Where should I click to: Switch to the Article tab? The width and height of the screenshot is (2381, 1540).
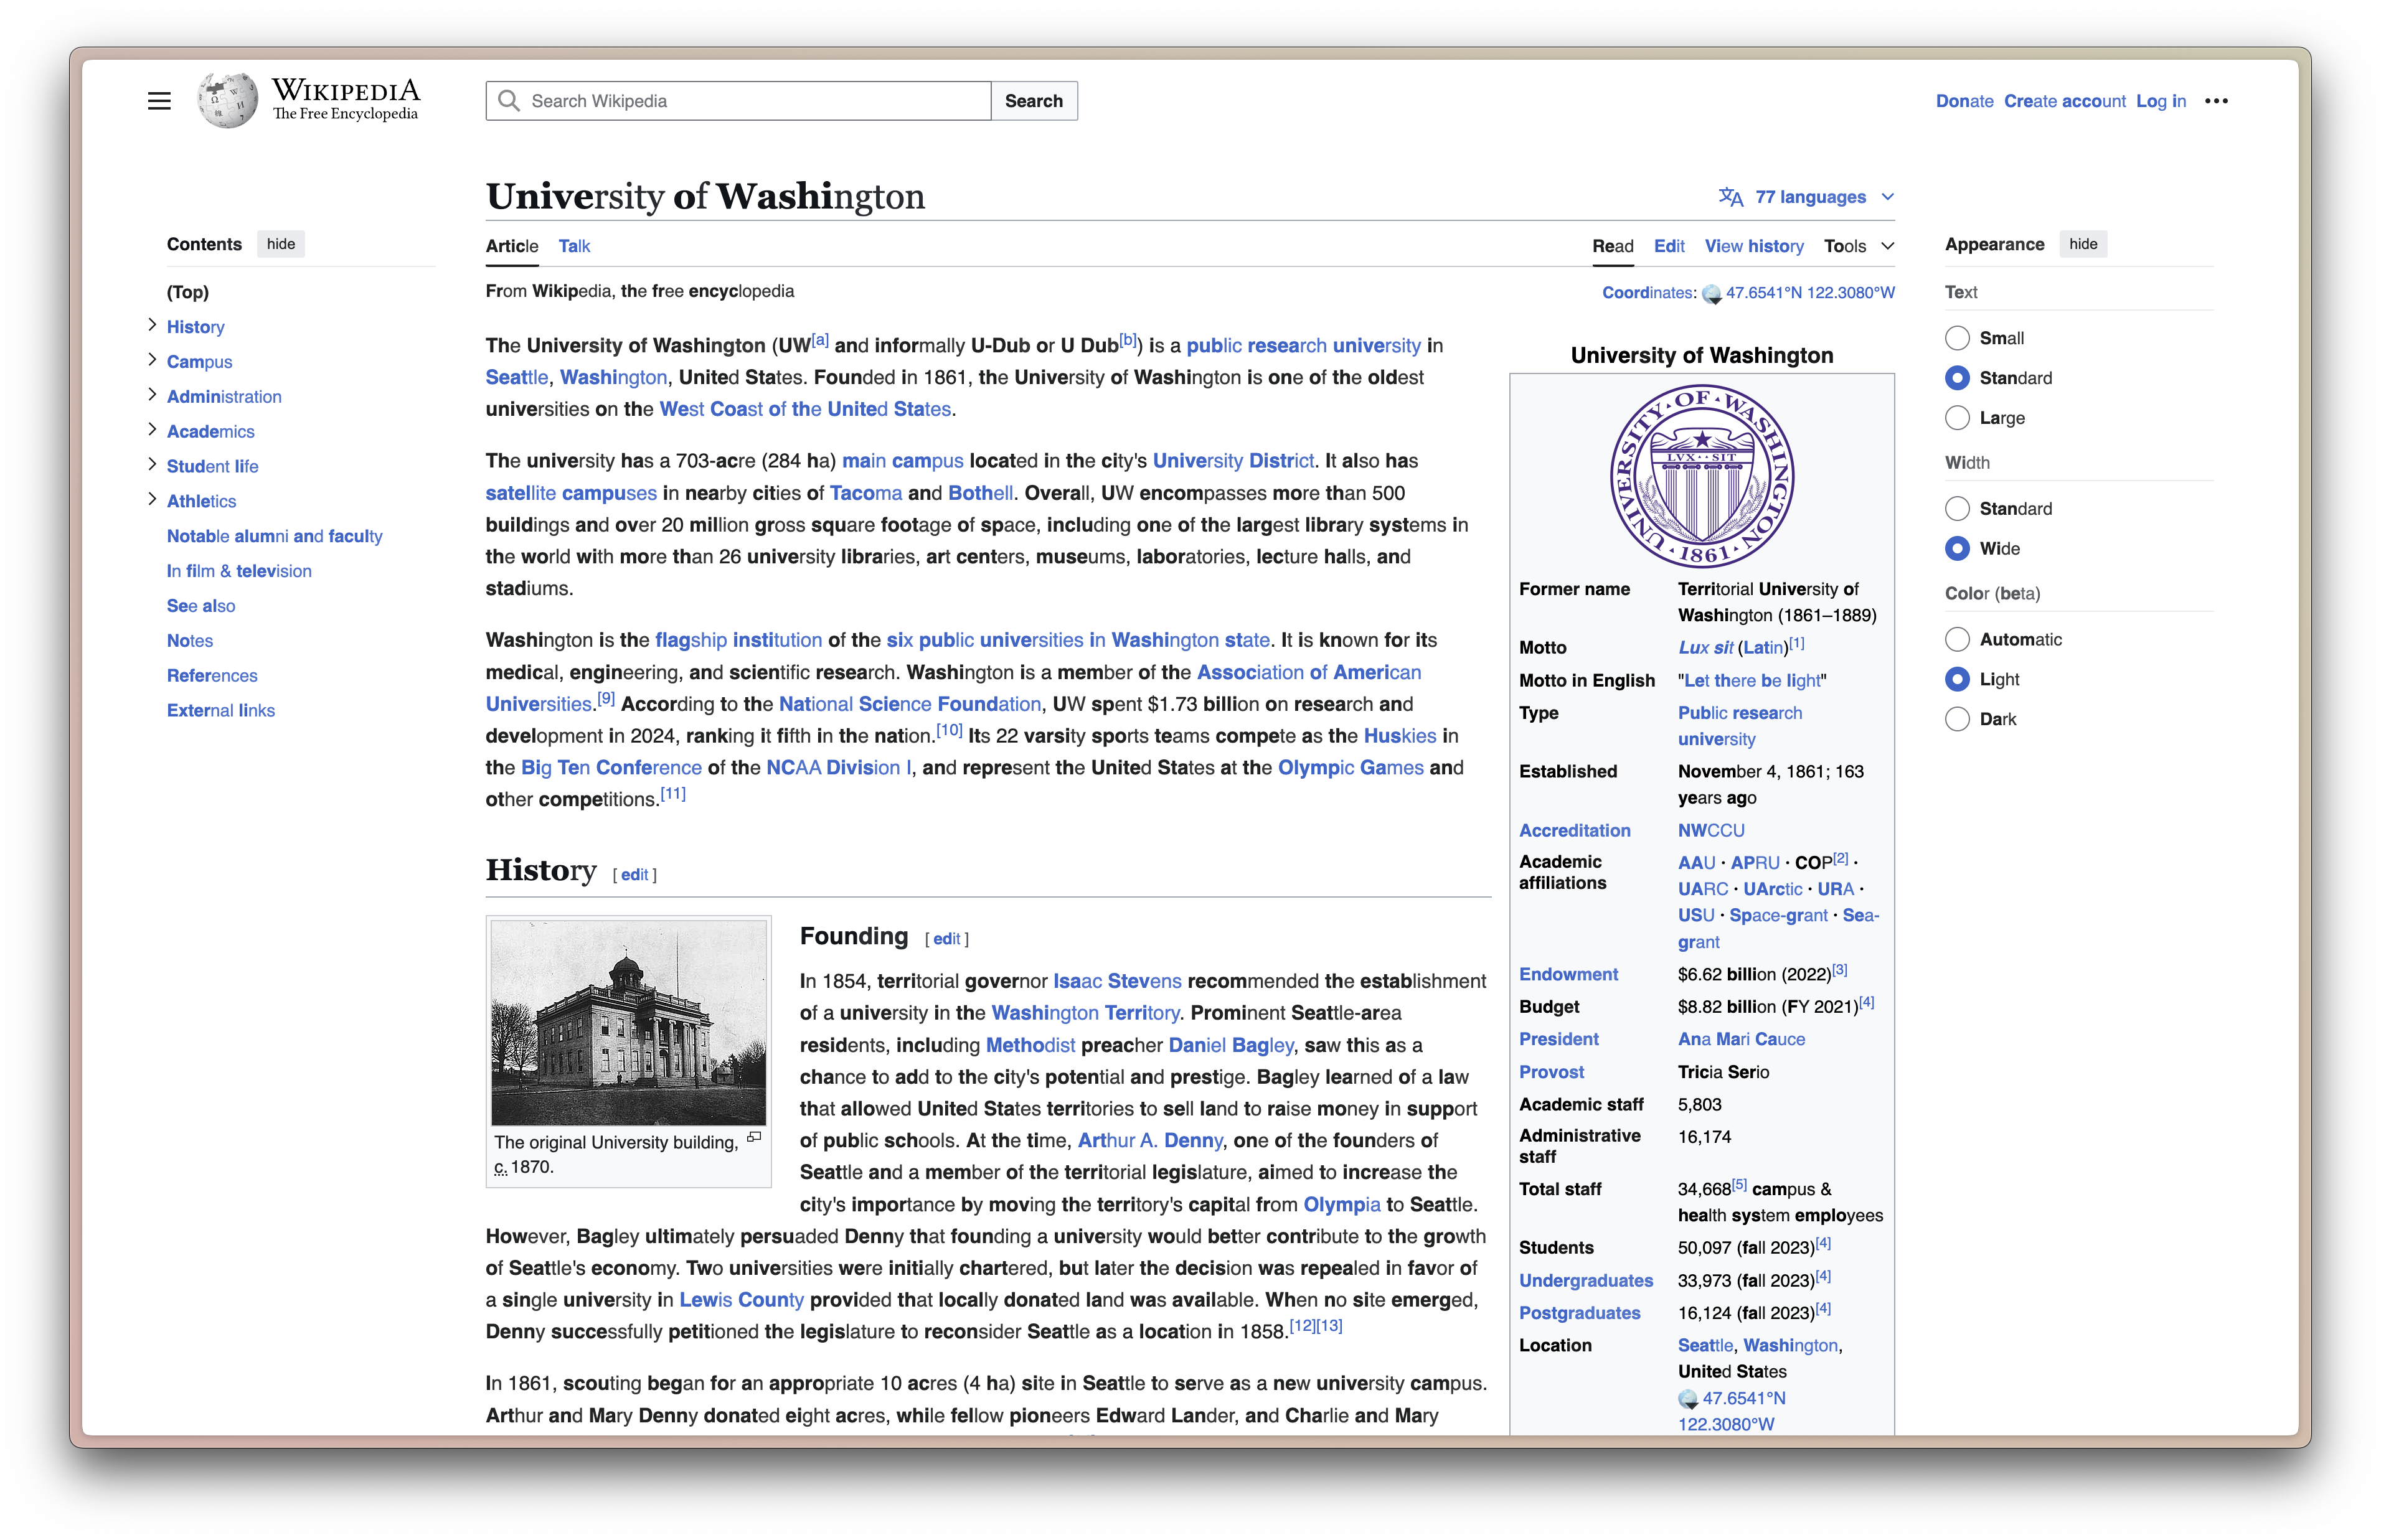point(512,246)
